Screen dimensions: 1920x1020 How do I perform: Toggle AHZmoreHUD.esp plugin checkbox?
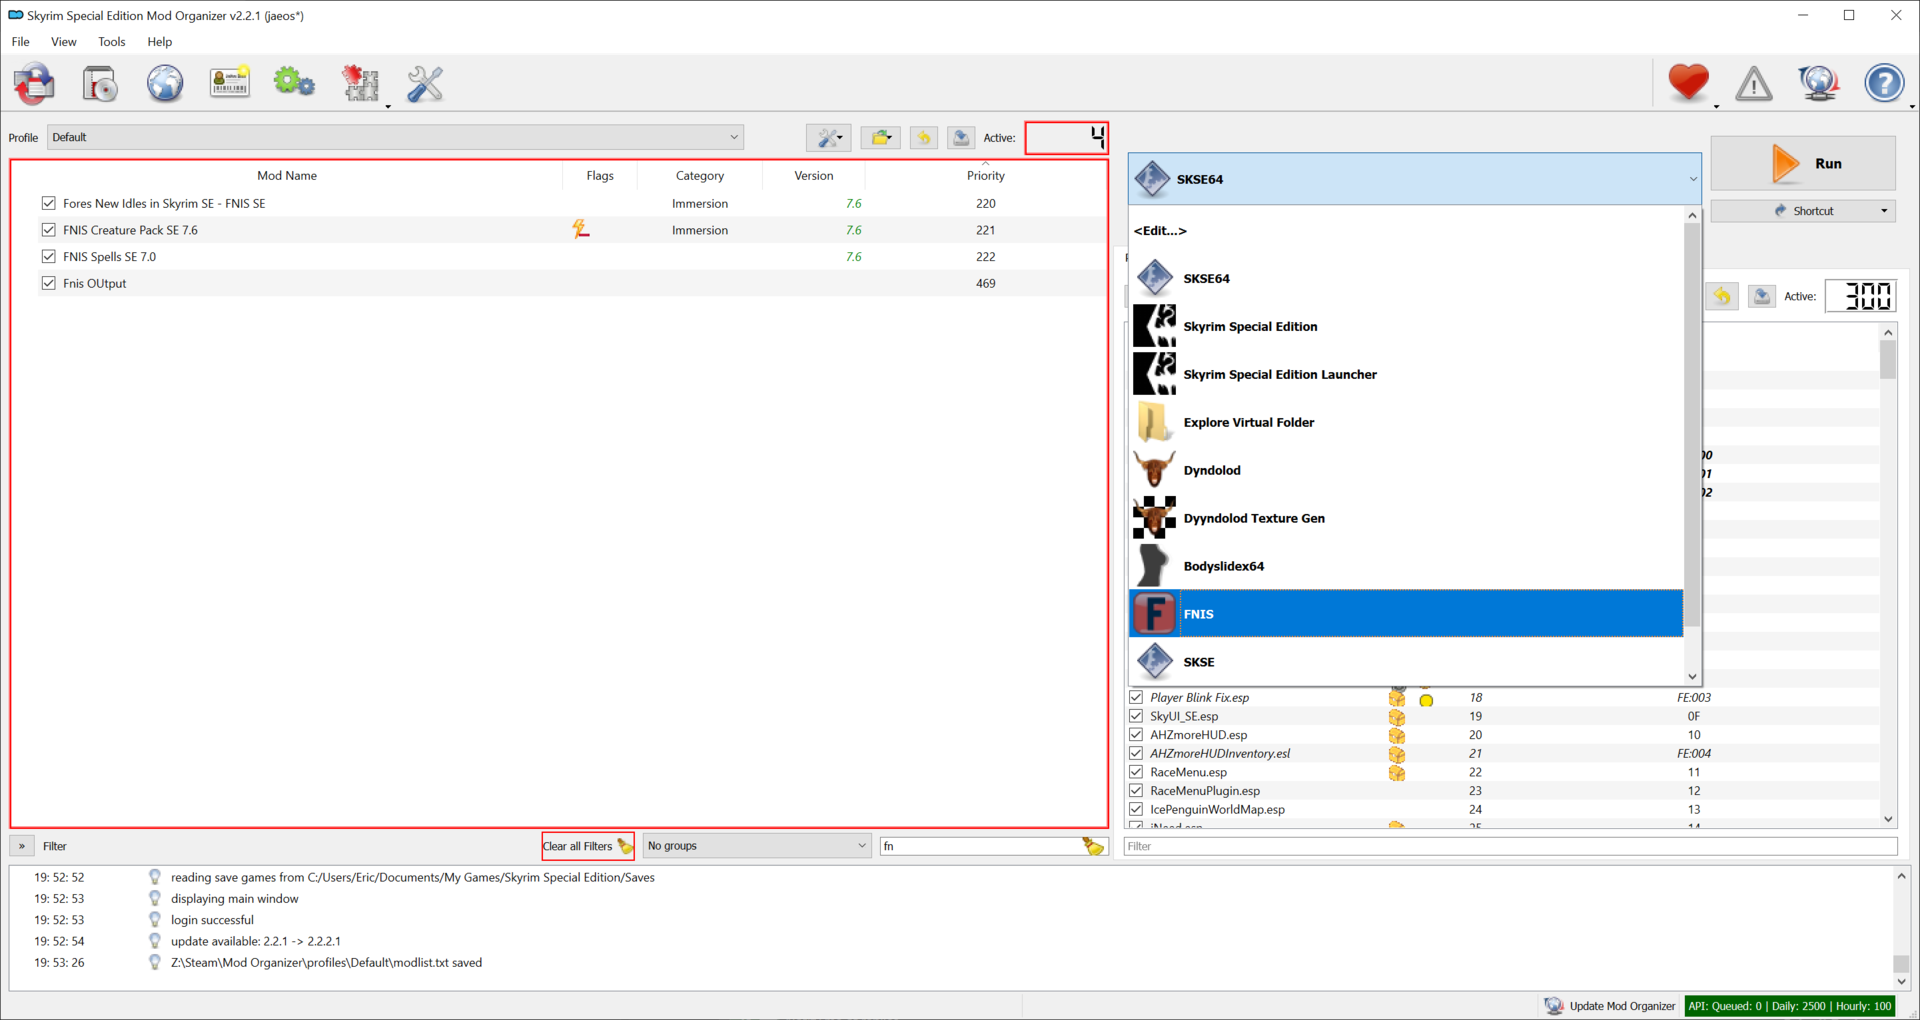point(1136,735)
